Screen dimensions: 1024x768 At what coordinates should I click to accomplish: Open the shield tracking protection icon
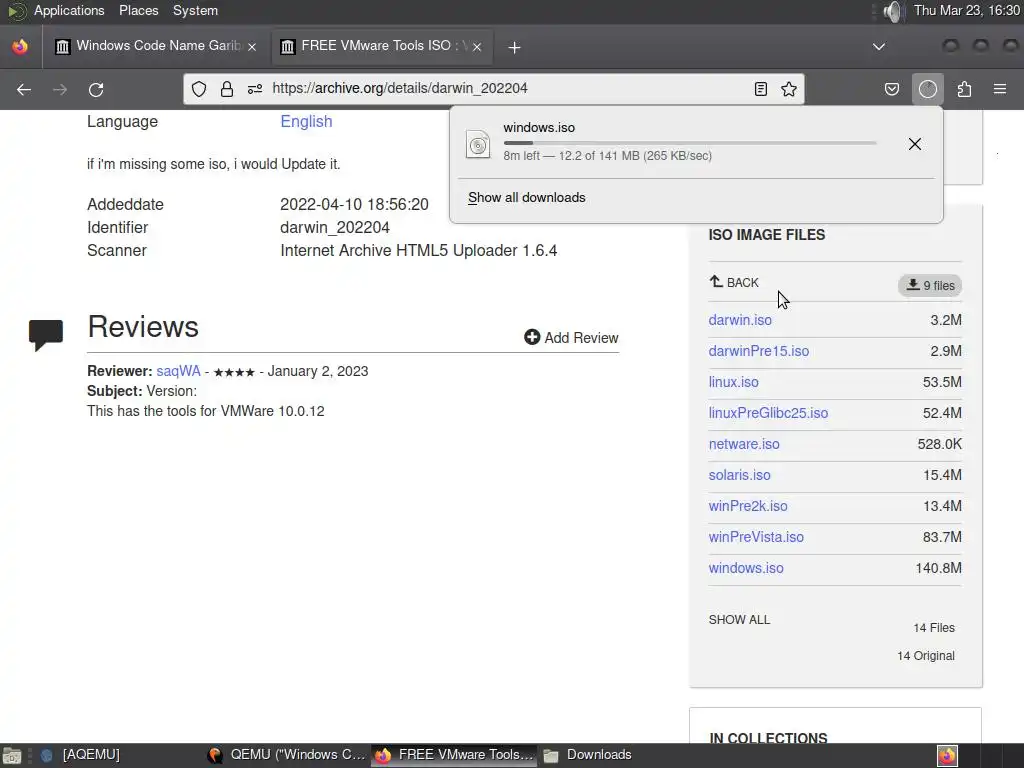tap(199, 89)
